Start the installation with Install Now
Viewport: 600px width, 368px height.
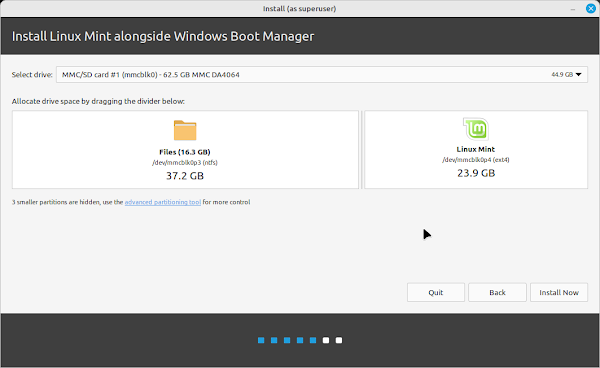(x=559, y=293)
